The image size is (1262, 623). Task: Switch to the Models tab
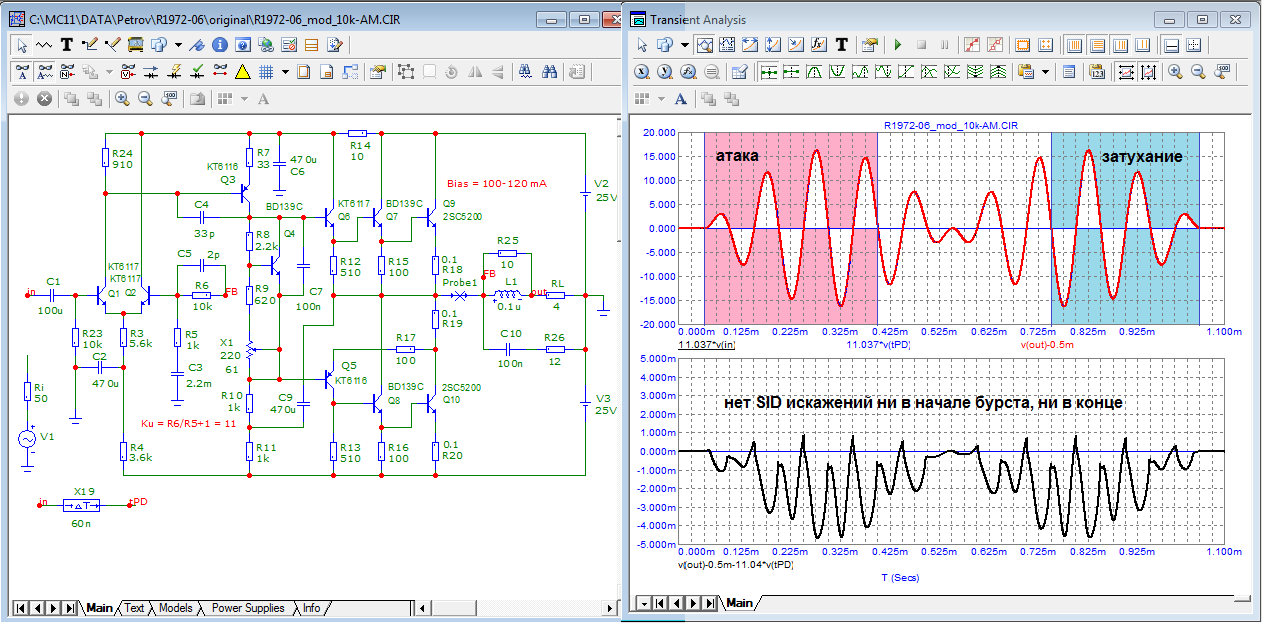pyautogui.click(x=175, y=608)
